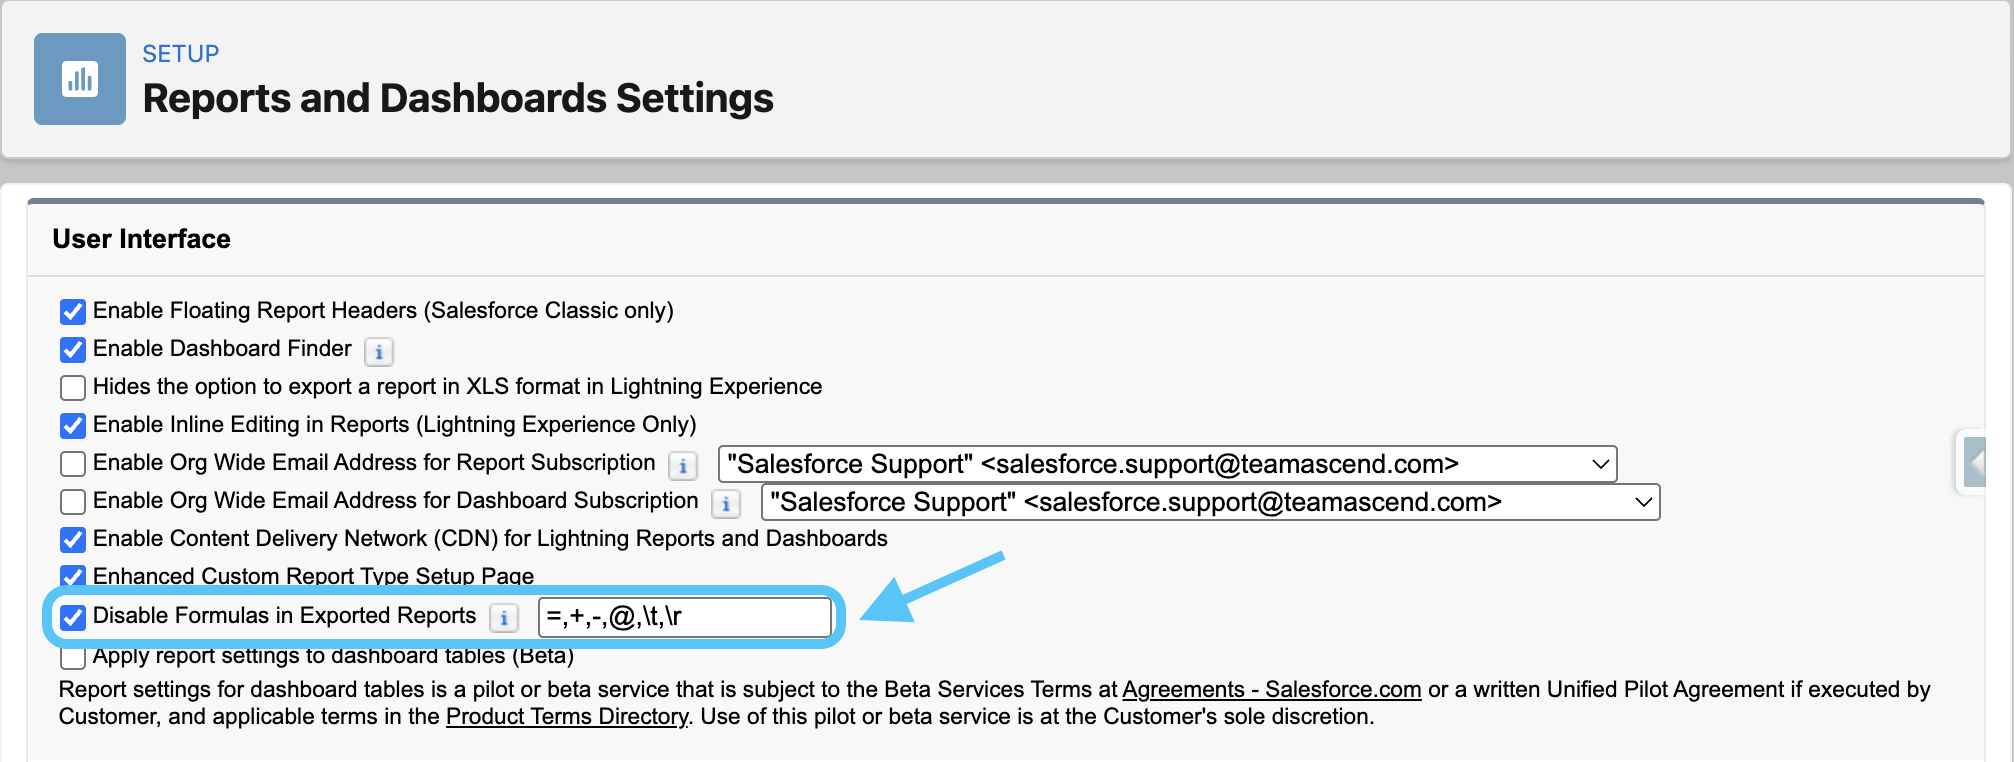Screen dimensions: 2014x762
Task: Click info icon beside Dashboard Subscription option
Action: pyautogui.click(x=726, y=504)
